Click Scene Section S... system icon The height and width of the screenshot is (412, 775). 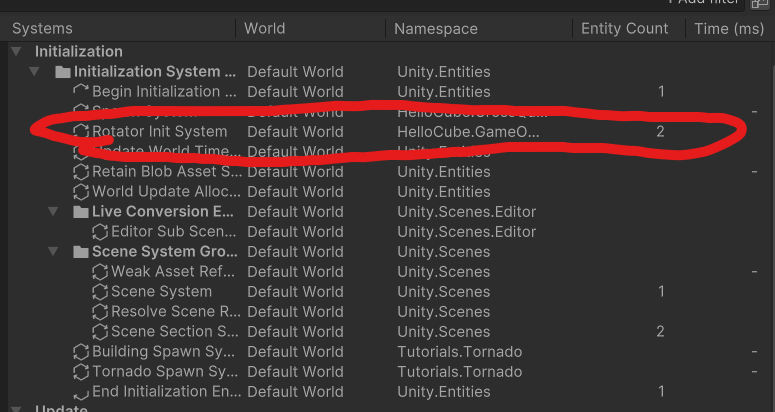100,332
